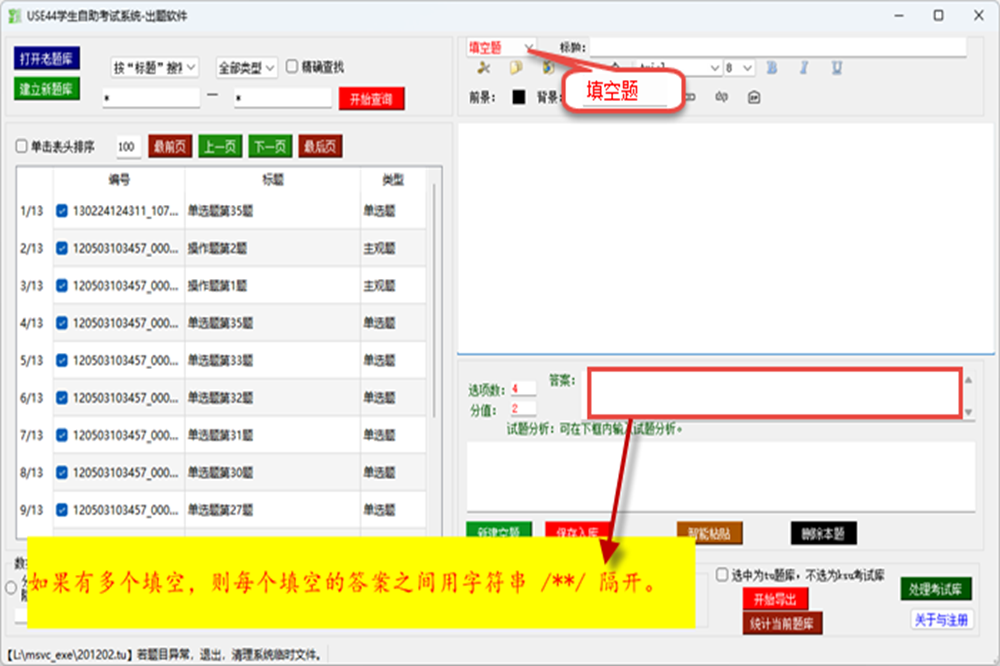Click the page size field showing 100
This screenshot has width=1000, height=666.
[128, 147]
